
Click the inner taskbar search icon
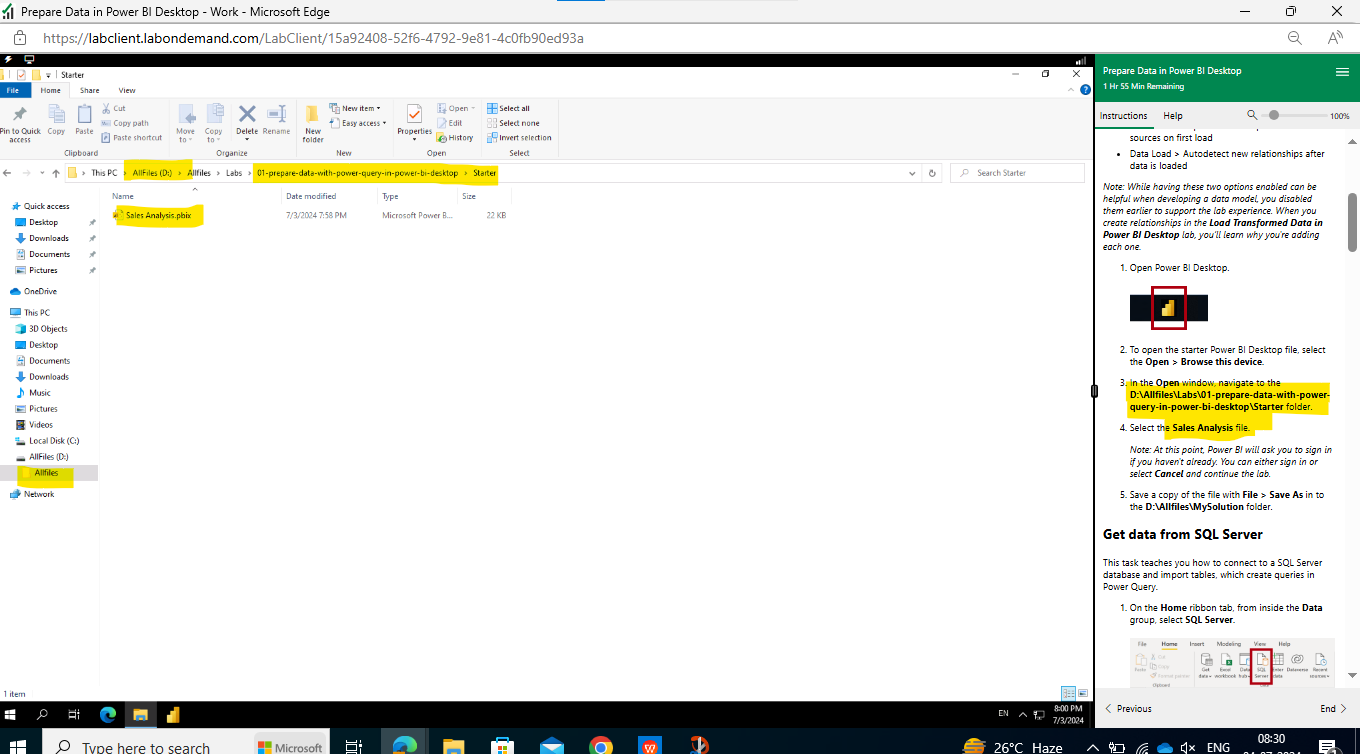pyautogui.click(x=42, y=714)
